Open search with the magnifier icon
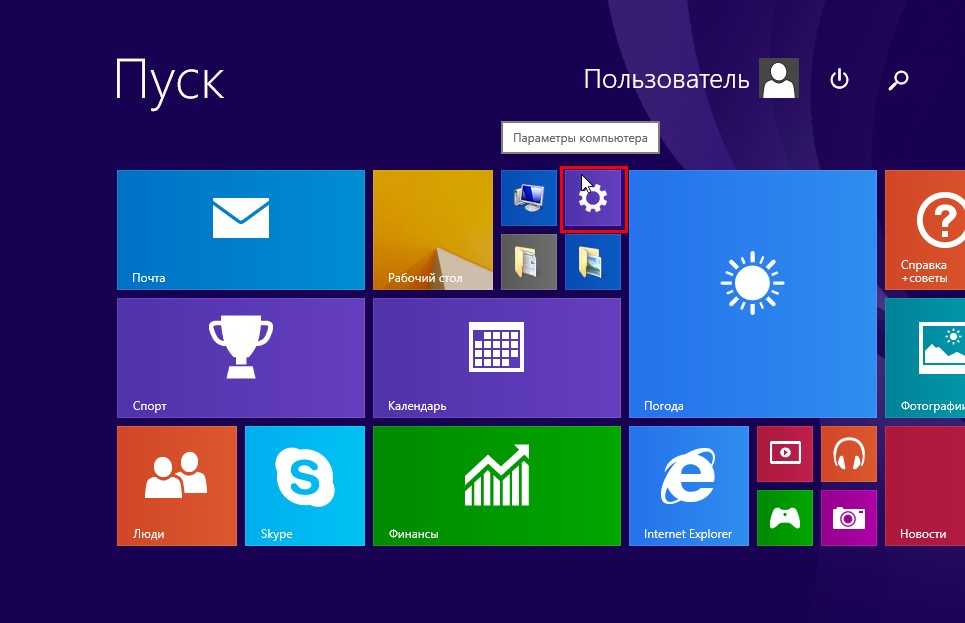 coord(898,79)
